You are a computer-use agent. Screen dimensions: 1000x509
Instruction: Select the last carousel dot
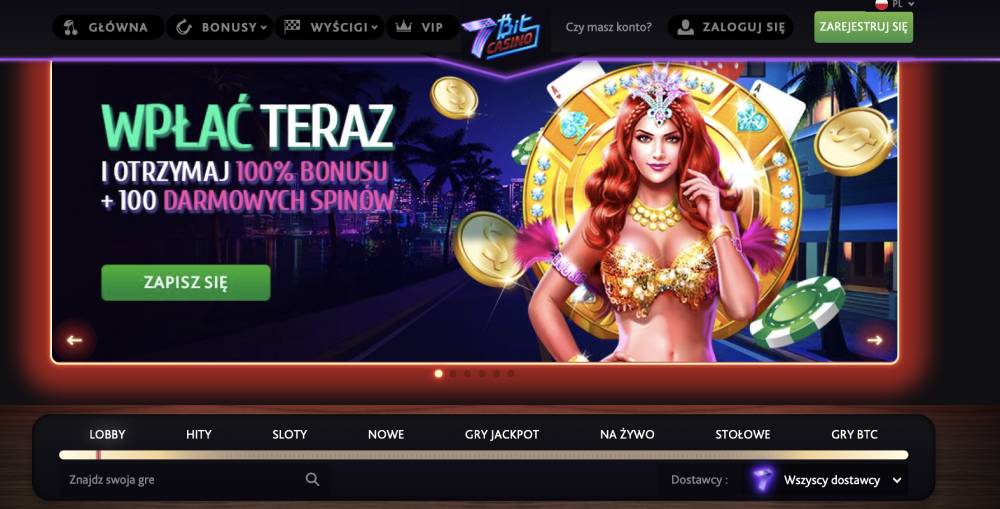click(511, 374)
